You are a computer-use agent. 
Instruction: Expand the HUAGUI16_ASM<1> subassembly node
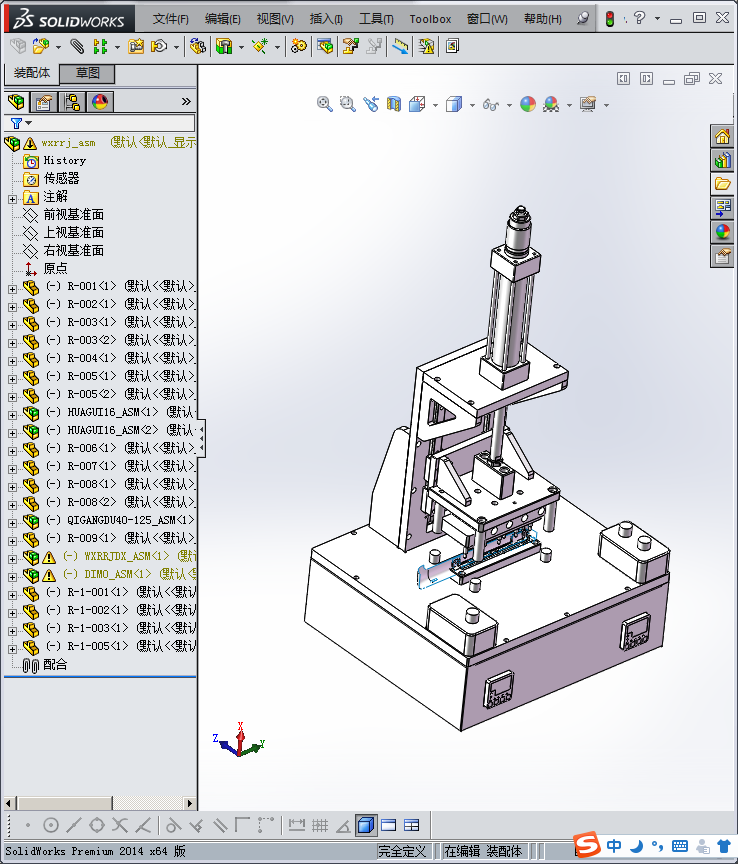pyautogui.click(x=12, y=415)
